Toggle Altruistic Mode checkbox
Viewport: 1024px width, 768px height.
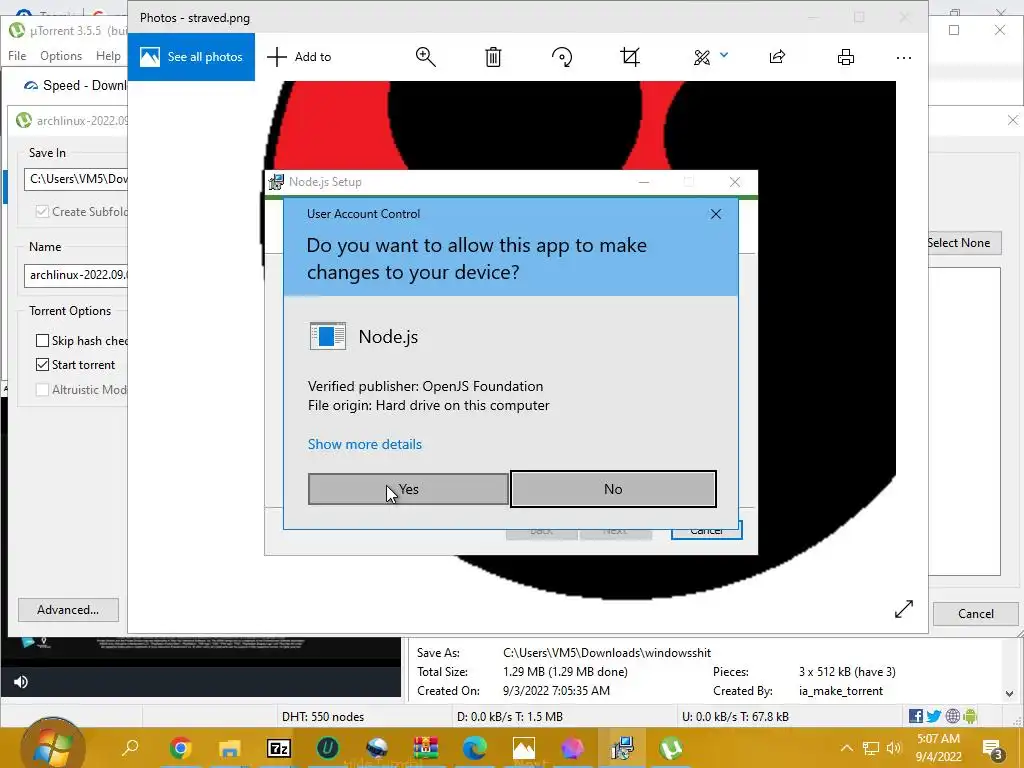[42, 390]
